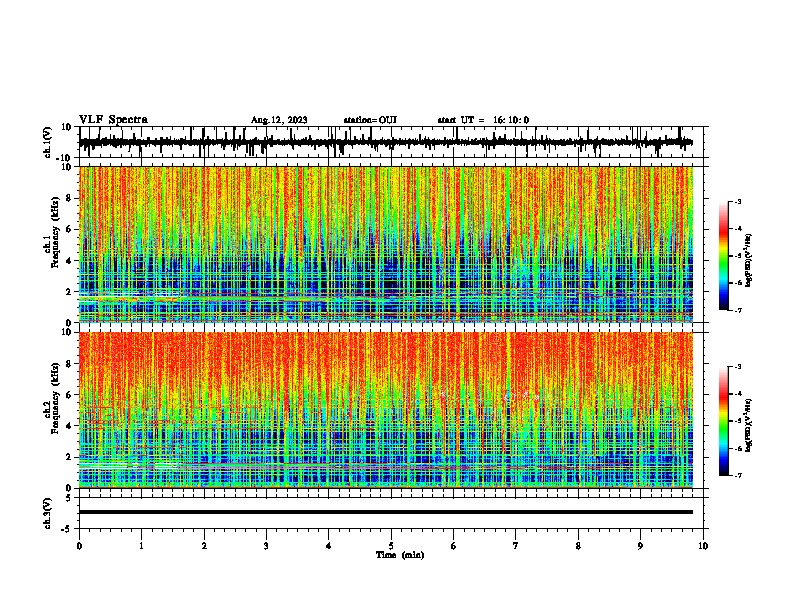
Task: Click the "start UT = 16:10:0" label
Action: (x=483, y=120)
